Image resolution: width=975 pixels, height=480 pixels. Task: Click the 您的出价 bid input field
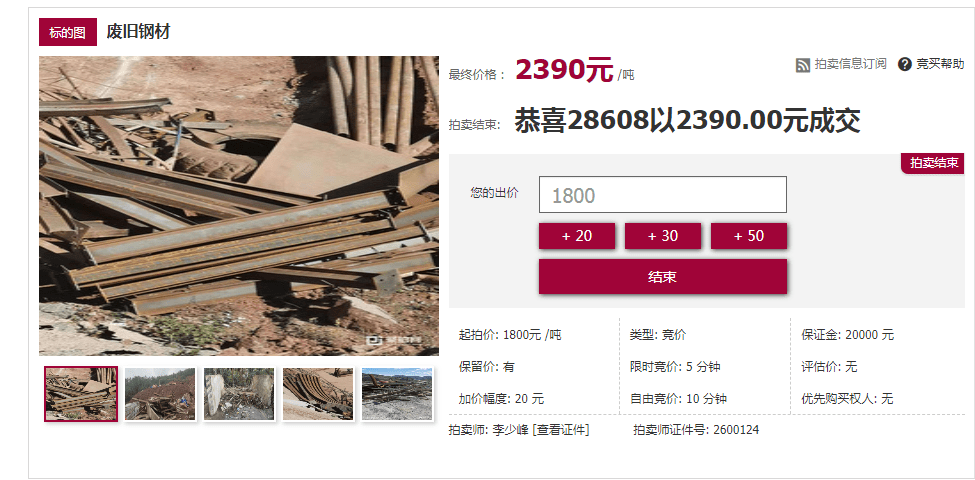point(662,195)
